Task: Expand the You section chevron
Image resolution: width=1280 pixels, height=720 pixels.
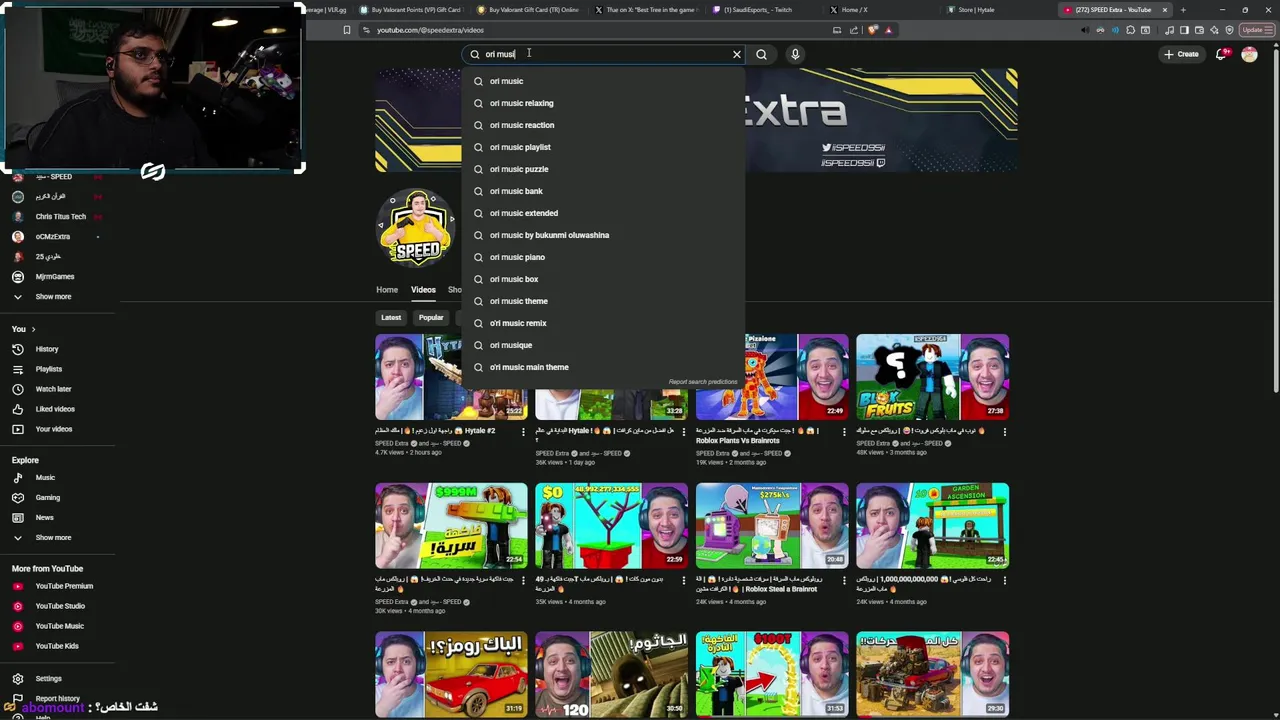Action: coord(33,329)
